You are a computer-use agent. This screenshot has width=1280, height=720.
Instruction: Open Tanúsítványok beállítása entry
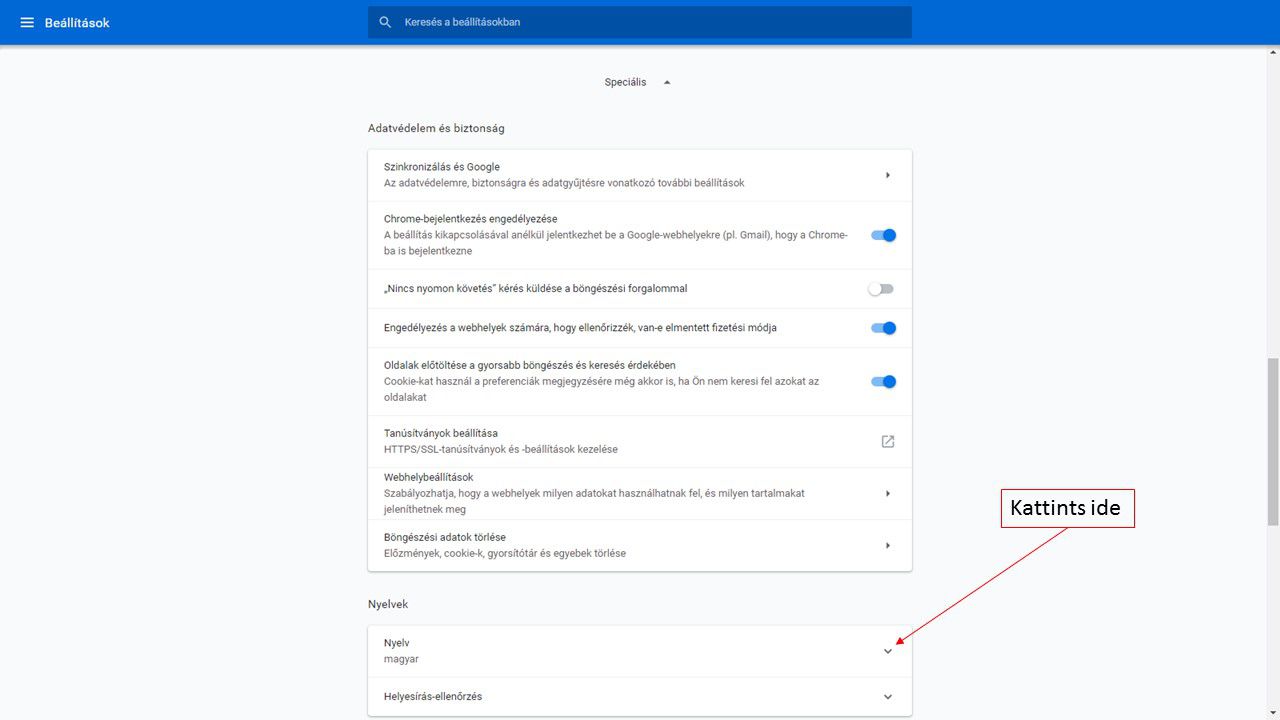(x=600, y=441)
